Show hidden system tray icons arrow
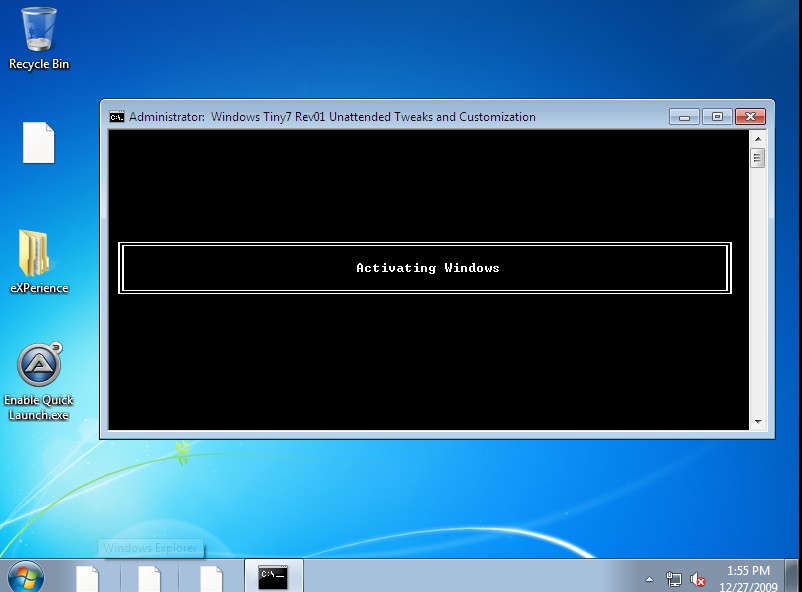The width and height of the screenshot is (802, 592). (x=650, y=580)
